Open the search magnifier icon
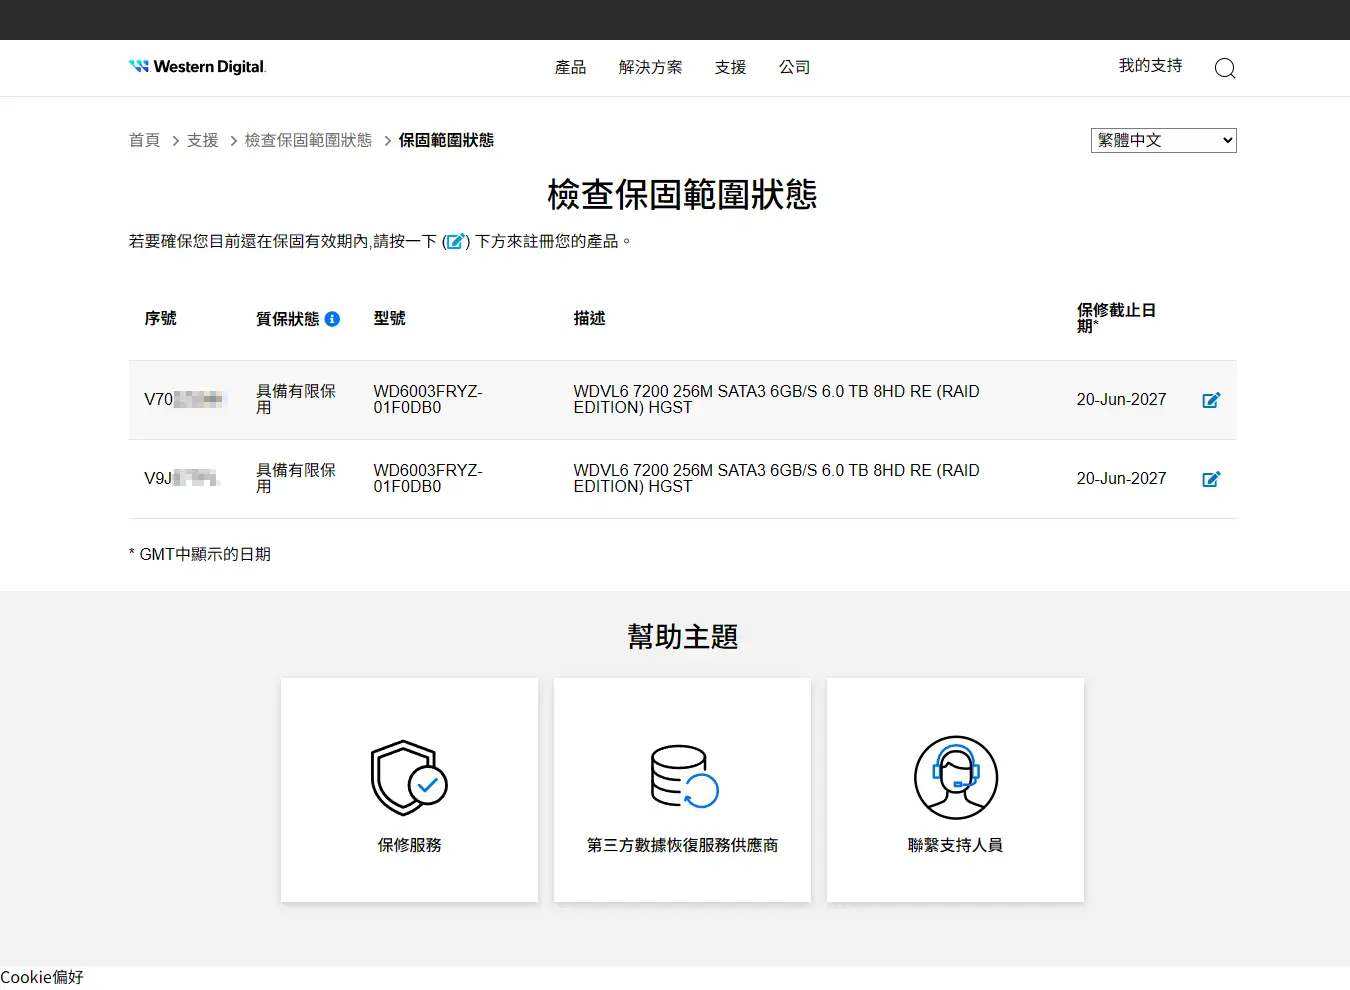Viewport: 1350px width, 990px height. tap(1225, 68)
